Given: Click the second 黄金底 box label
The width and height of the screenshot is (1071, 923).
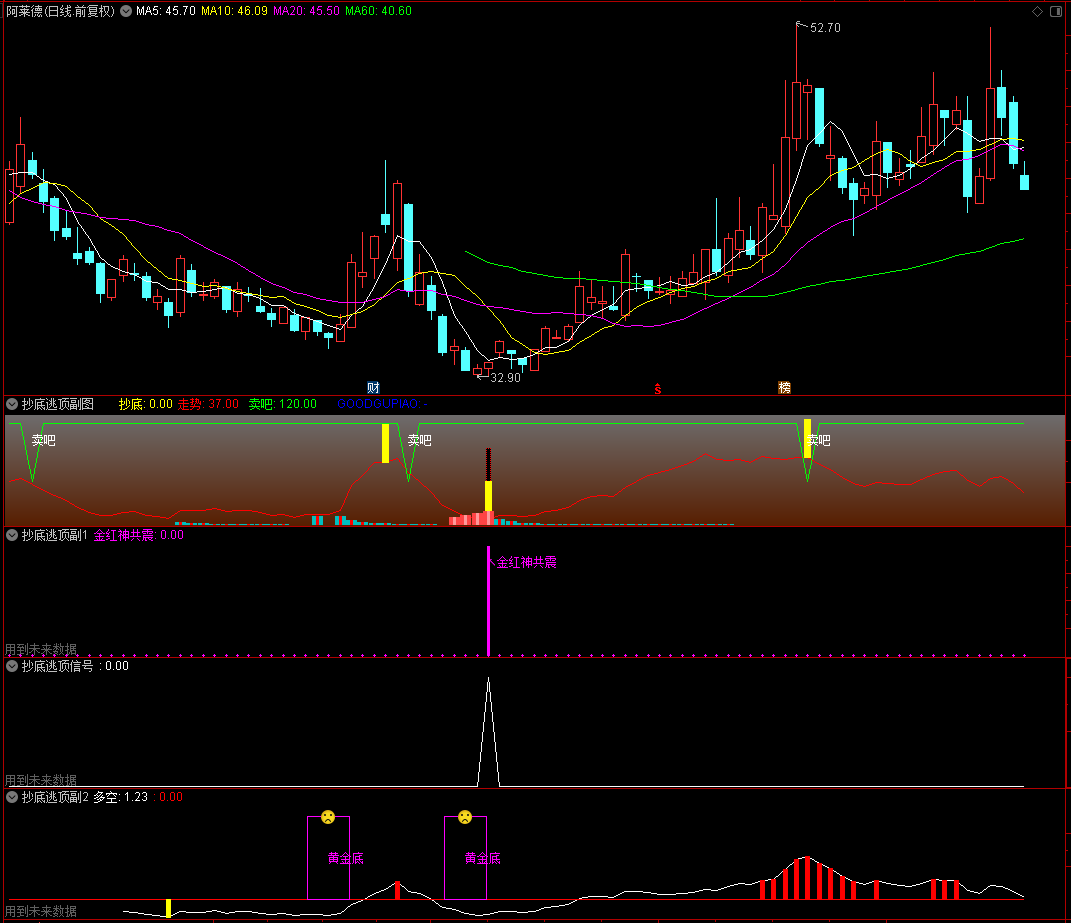Looking at the screenshot, I should [x=483, y=858].
